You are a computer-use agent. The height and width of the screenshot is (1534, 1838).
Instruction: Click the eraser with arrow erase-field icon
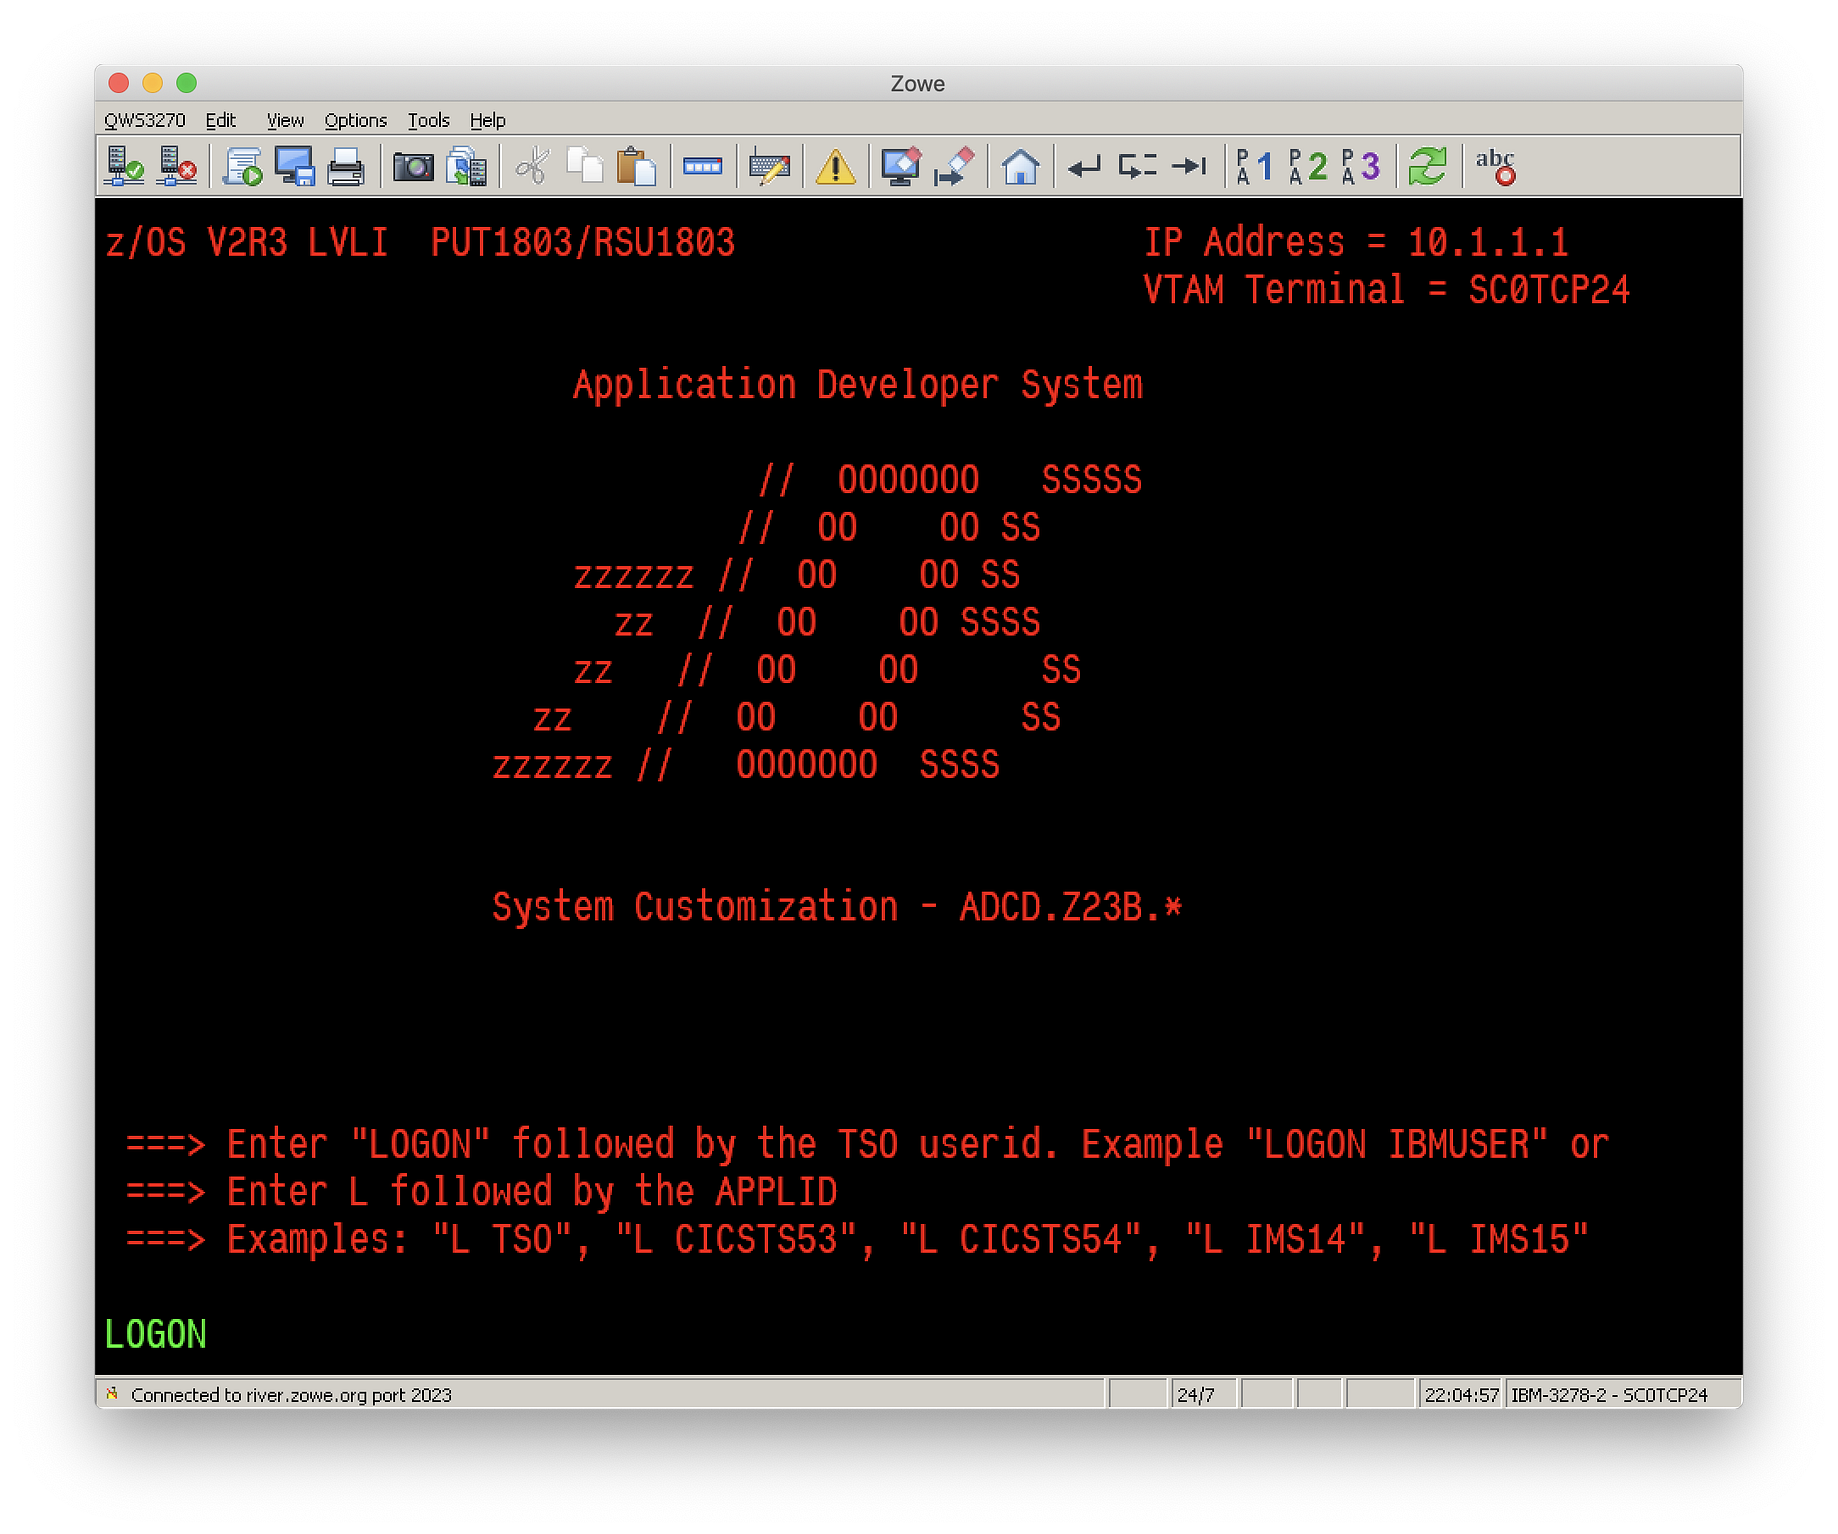click(954, 166)
